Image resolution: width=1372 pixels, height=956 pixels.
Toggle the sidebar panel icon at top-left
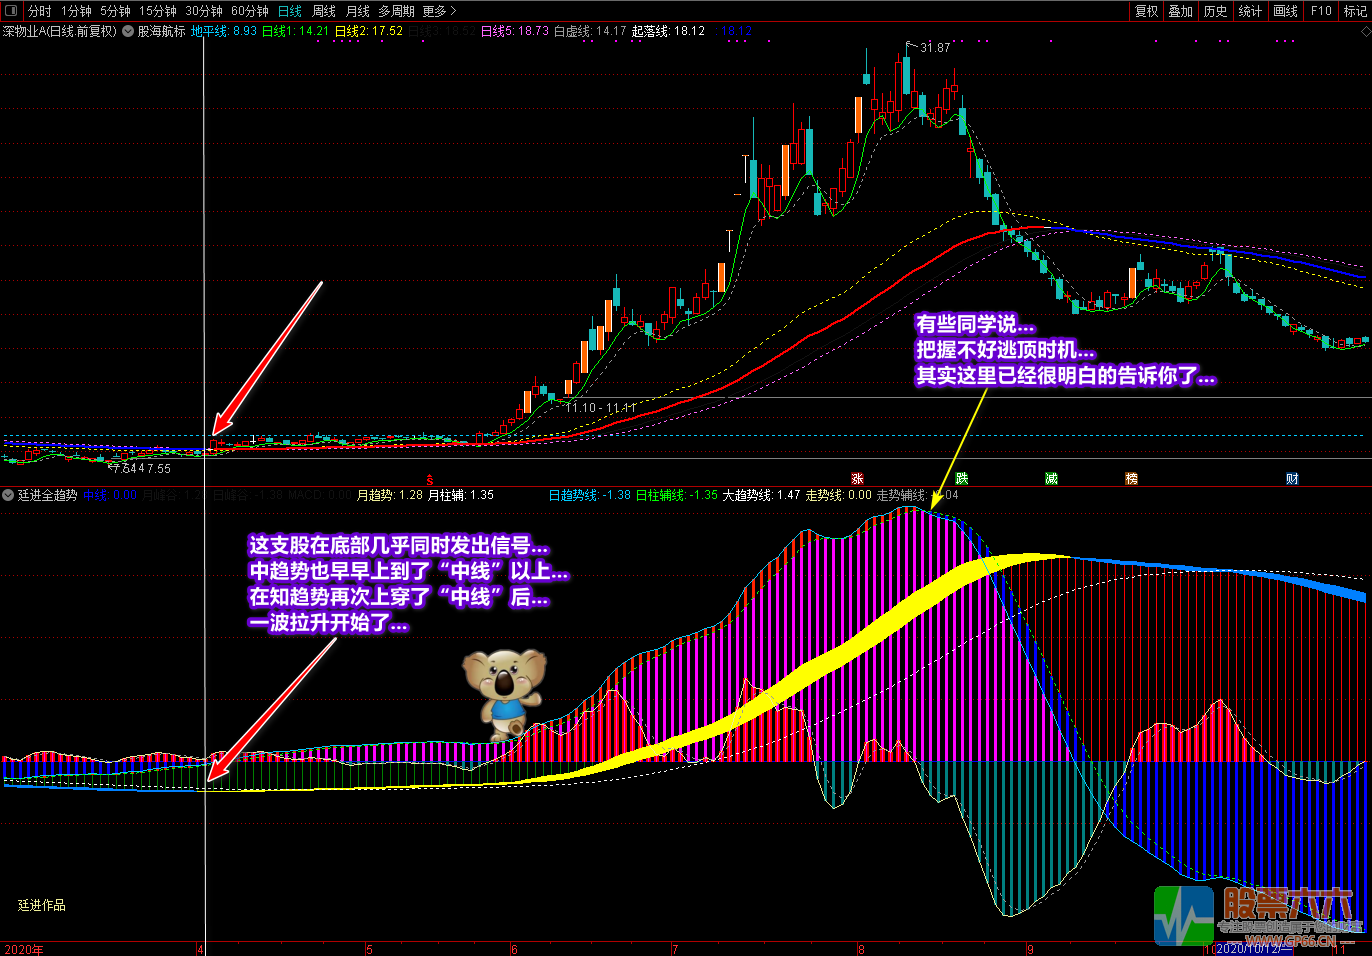tap(12, 11)
